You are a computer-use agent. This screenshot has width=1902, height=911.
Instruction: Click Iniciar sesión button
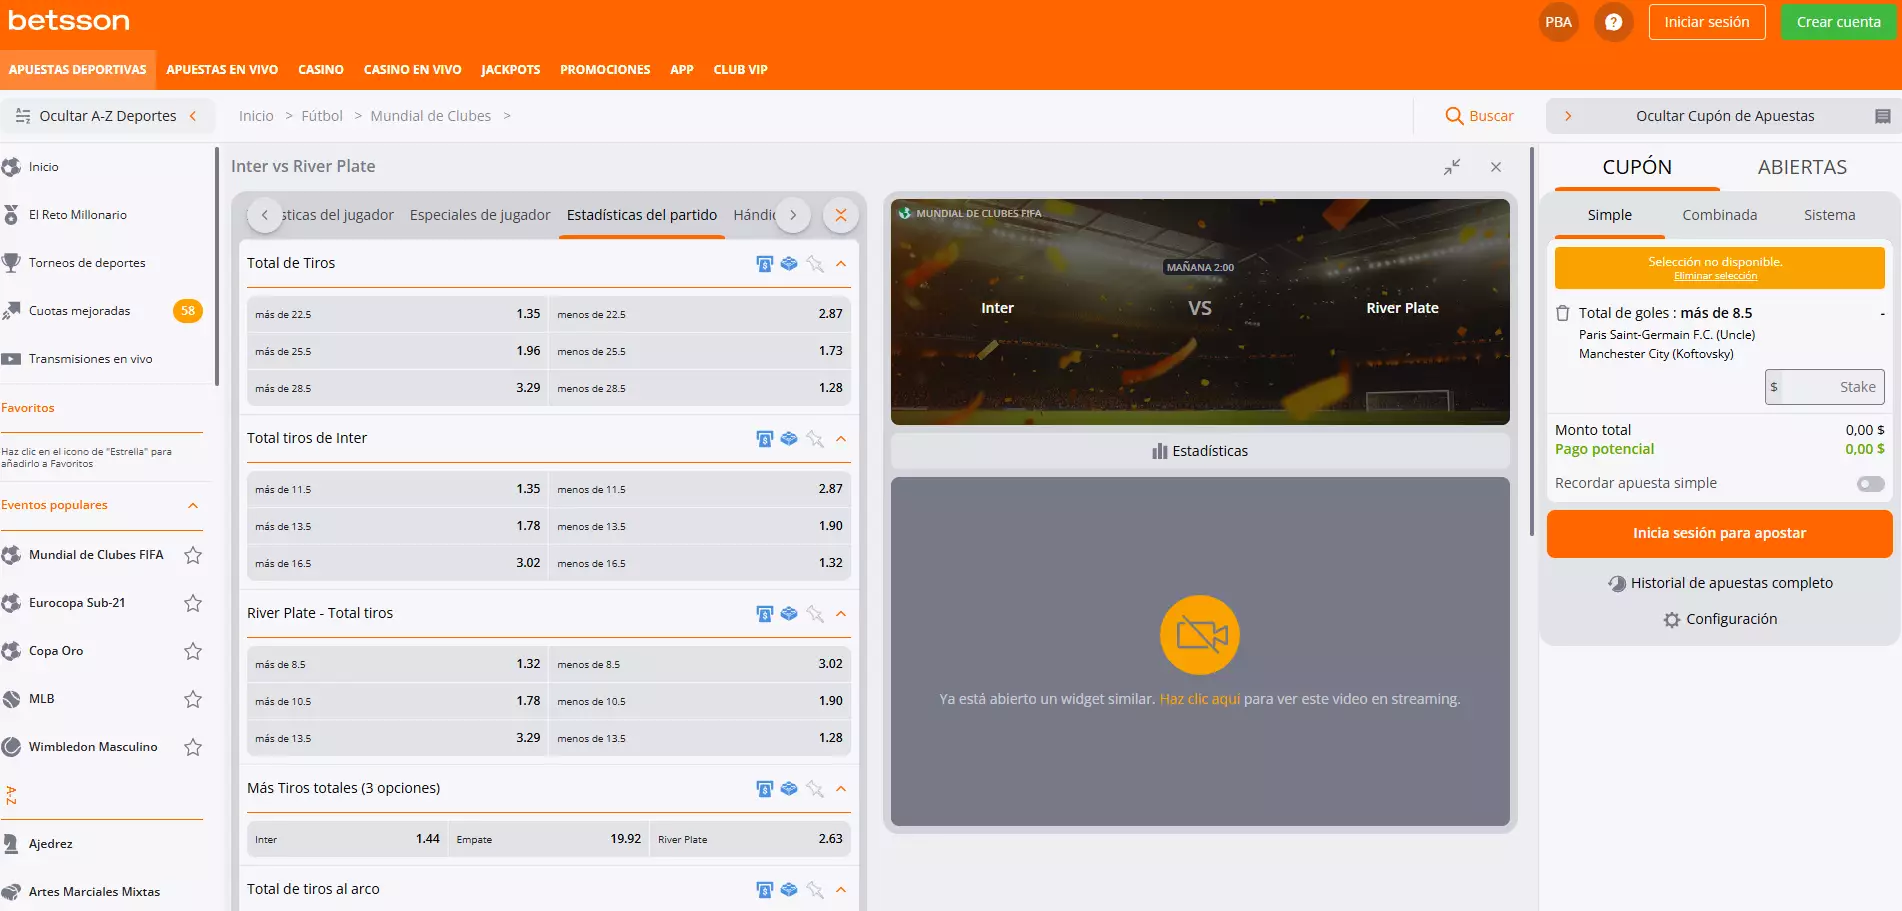(x=1706, y=22)
